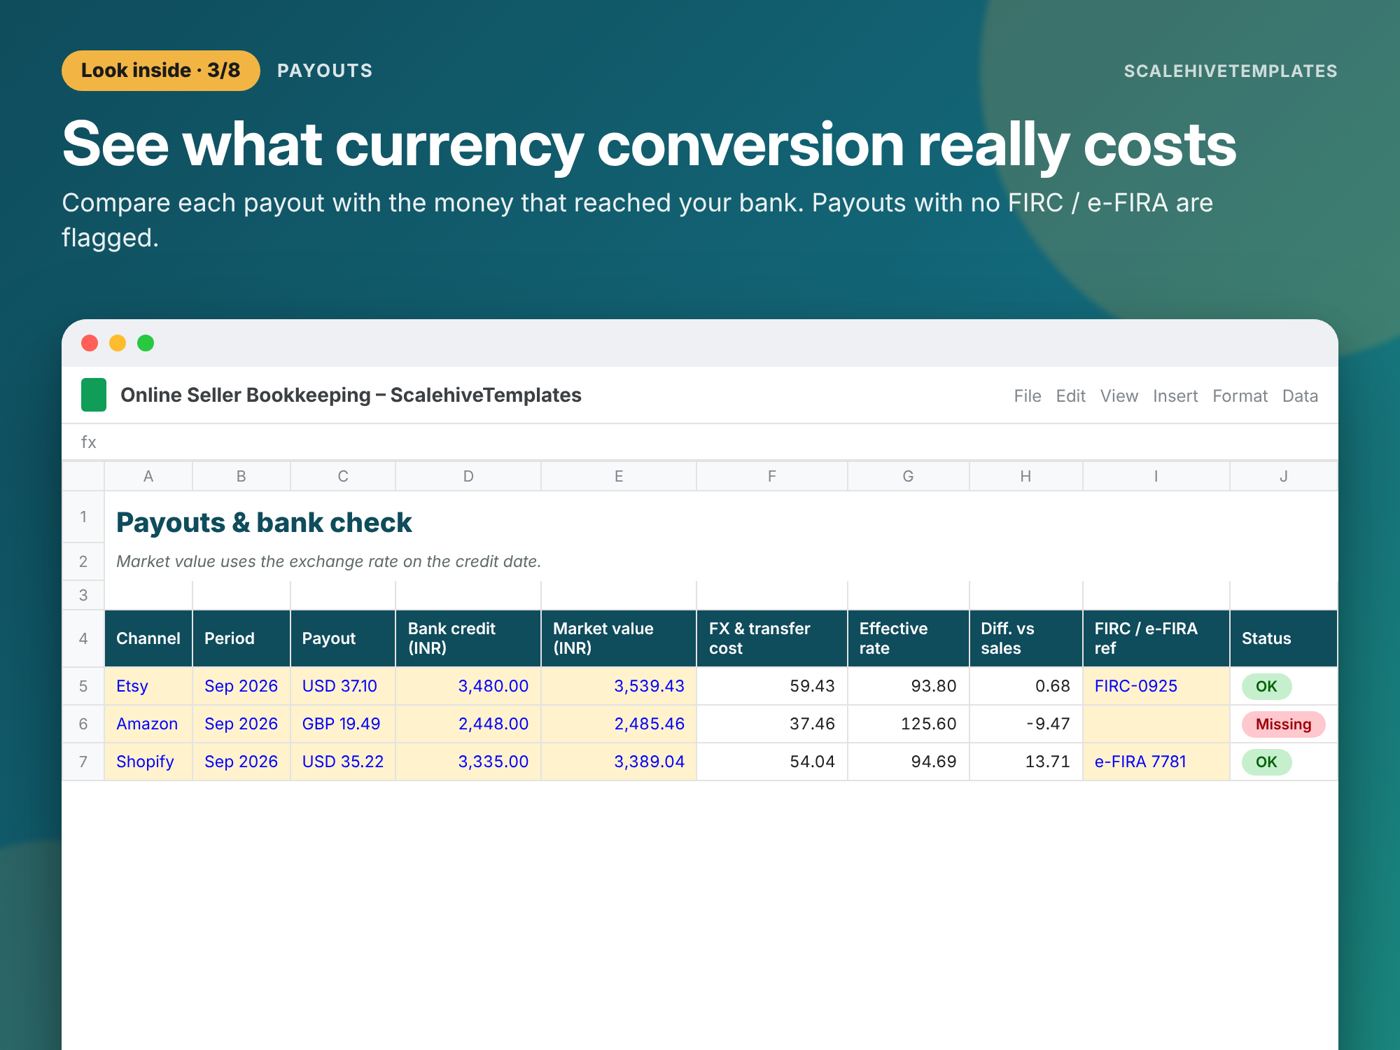Screen dimensions: 1400x1050
Task: Select column J header
Action: pos(1284,476)
